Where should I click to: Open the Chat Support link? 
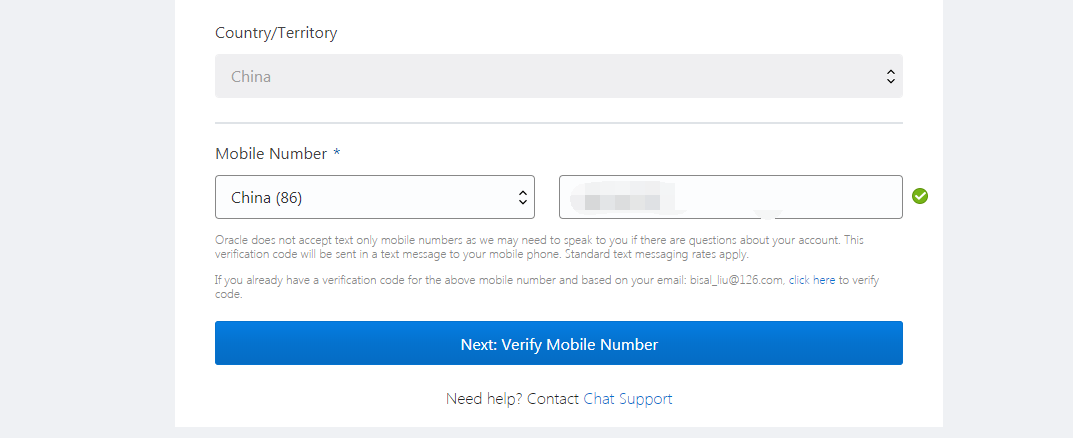628,399
